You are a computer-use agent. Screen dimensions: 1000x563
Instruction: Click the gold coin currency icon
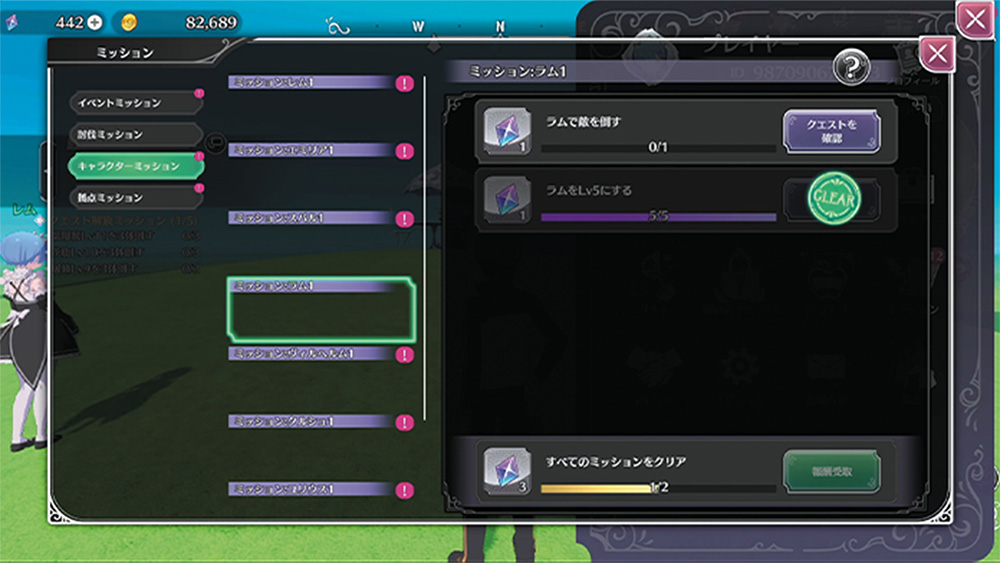(x=129, y=23)
